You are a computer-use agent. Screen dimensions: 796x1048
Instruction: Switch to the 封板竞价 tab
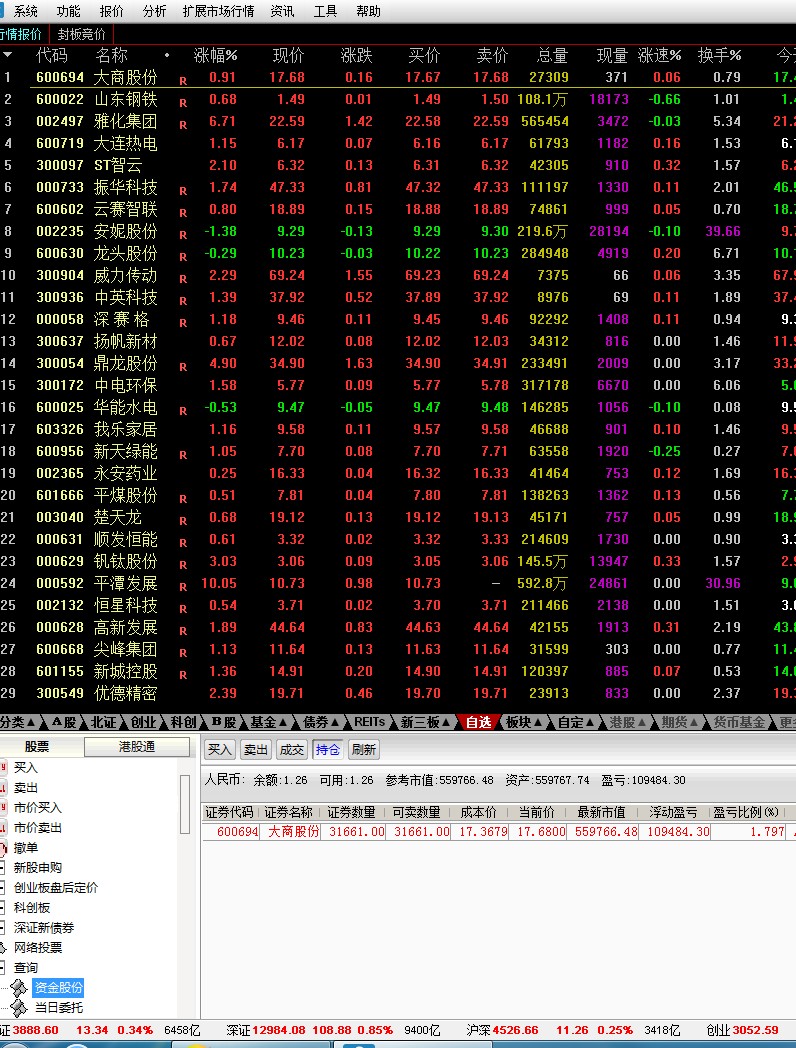tap(81, 34)
